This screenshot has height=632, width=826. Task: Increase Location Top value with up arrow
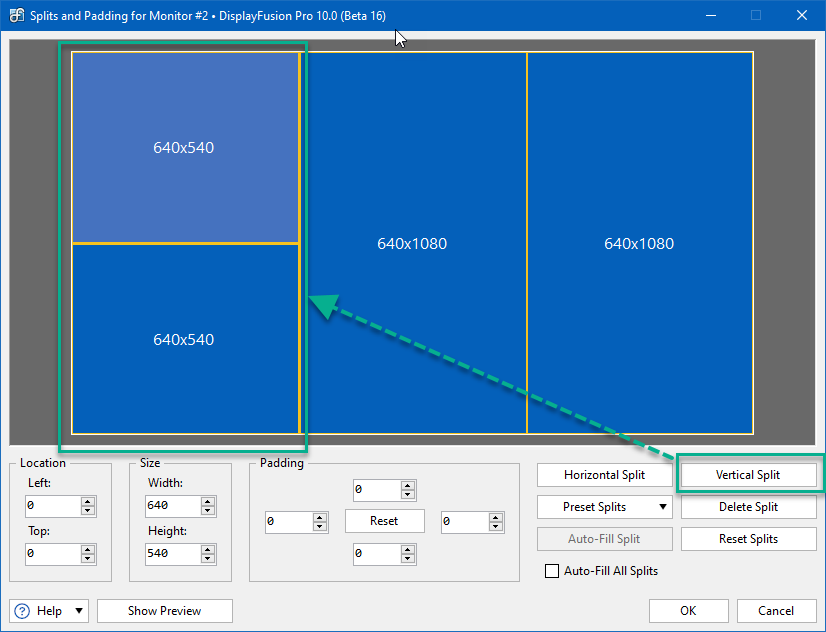pos(88,549)
